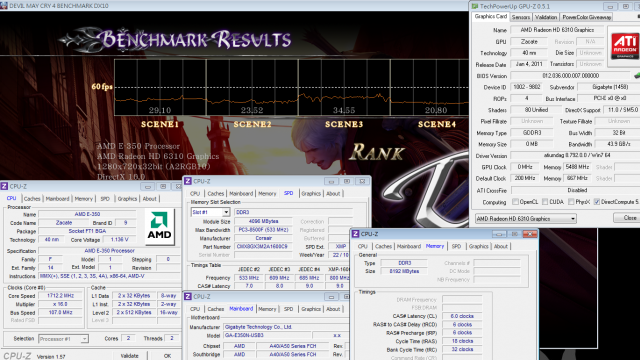Click the OK button in the CPU-Z CPU window
The width and height of the screenshot is (640, 360).
tap(167, 356)
